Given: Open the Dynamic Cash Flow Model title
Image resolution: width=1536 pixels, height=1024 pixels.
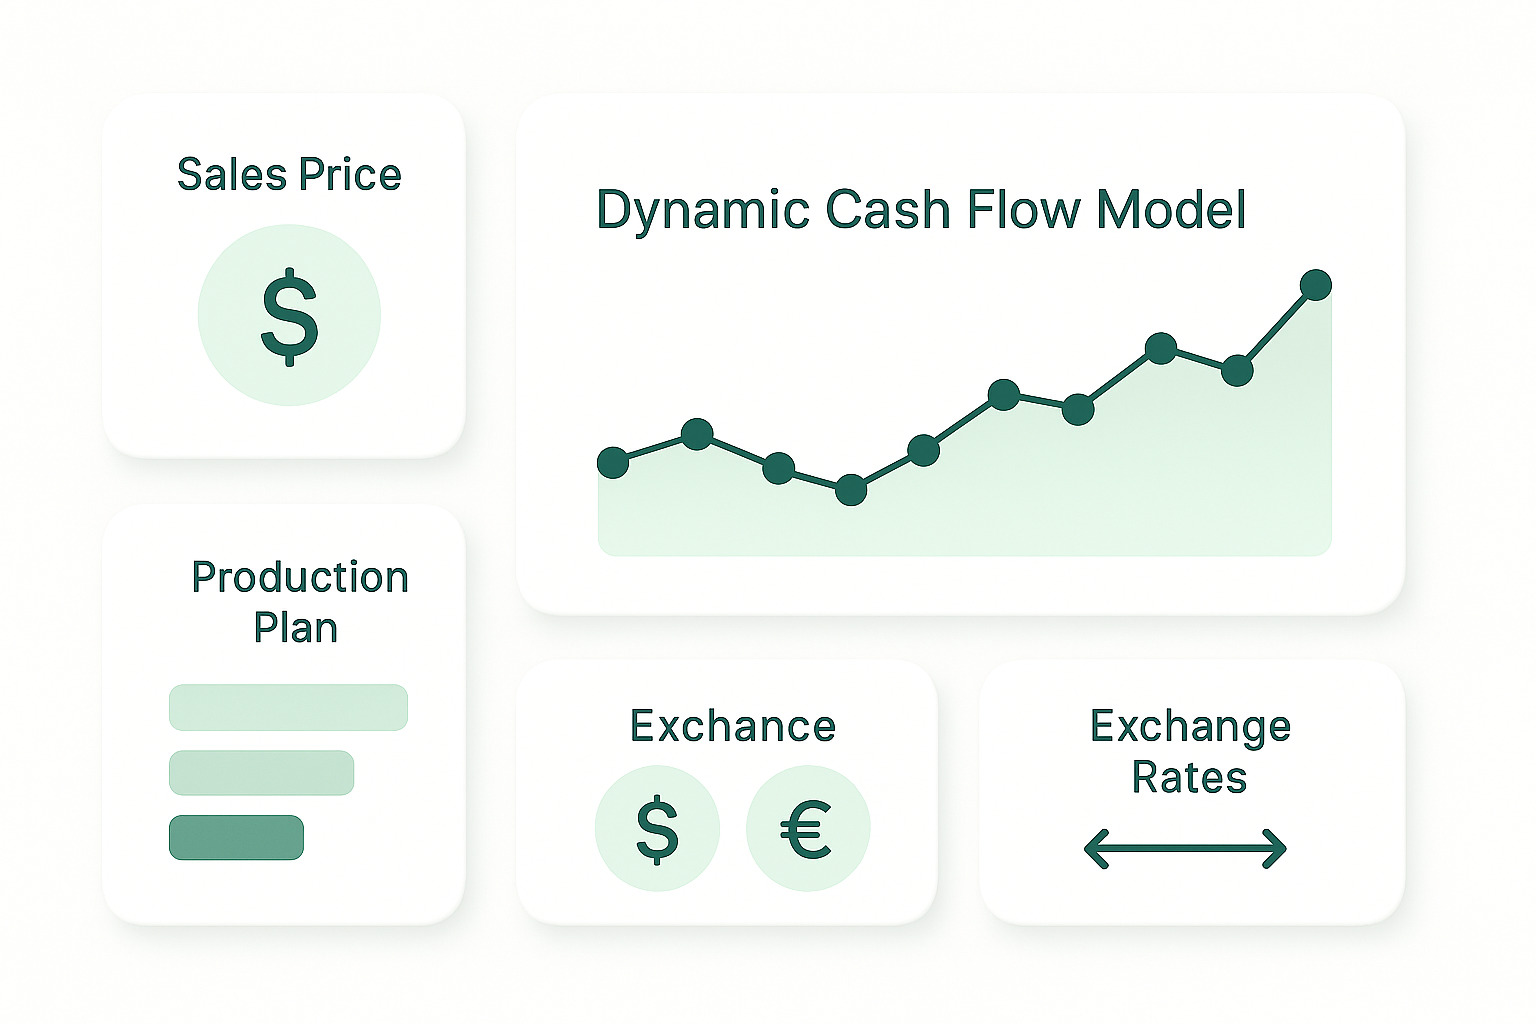Looking at the screenshot, I should 921,210.
